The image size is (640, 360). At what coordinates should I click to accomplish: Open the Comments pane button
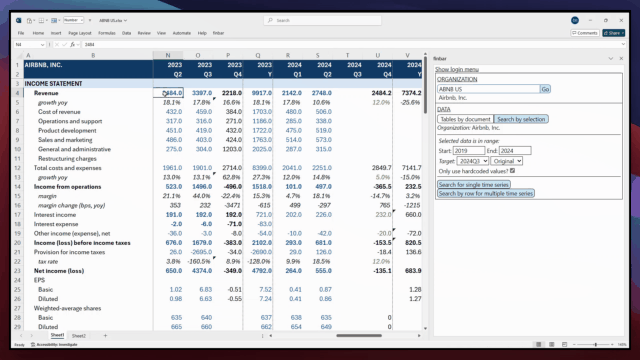coord(585,33)
